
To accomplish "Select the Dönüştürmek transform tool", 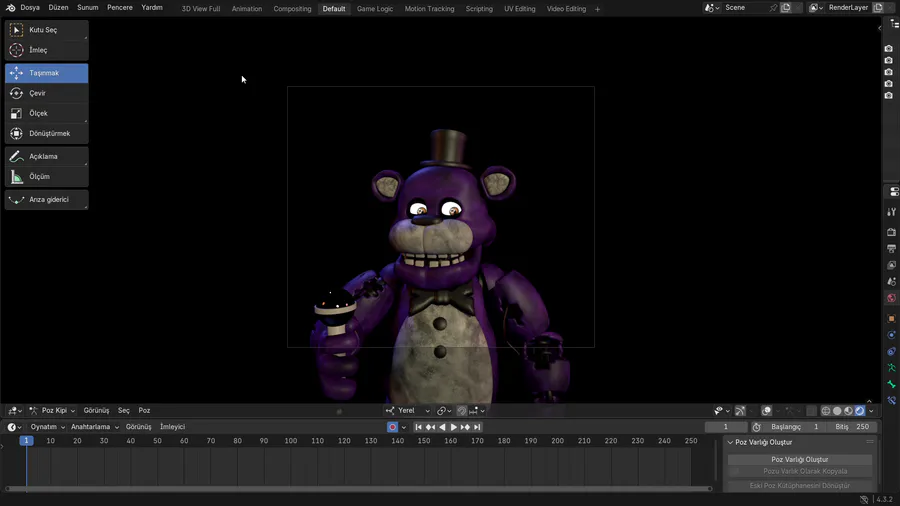I will click(46, 133).
